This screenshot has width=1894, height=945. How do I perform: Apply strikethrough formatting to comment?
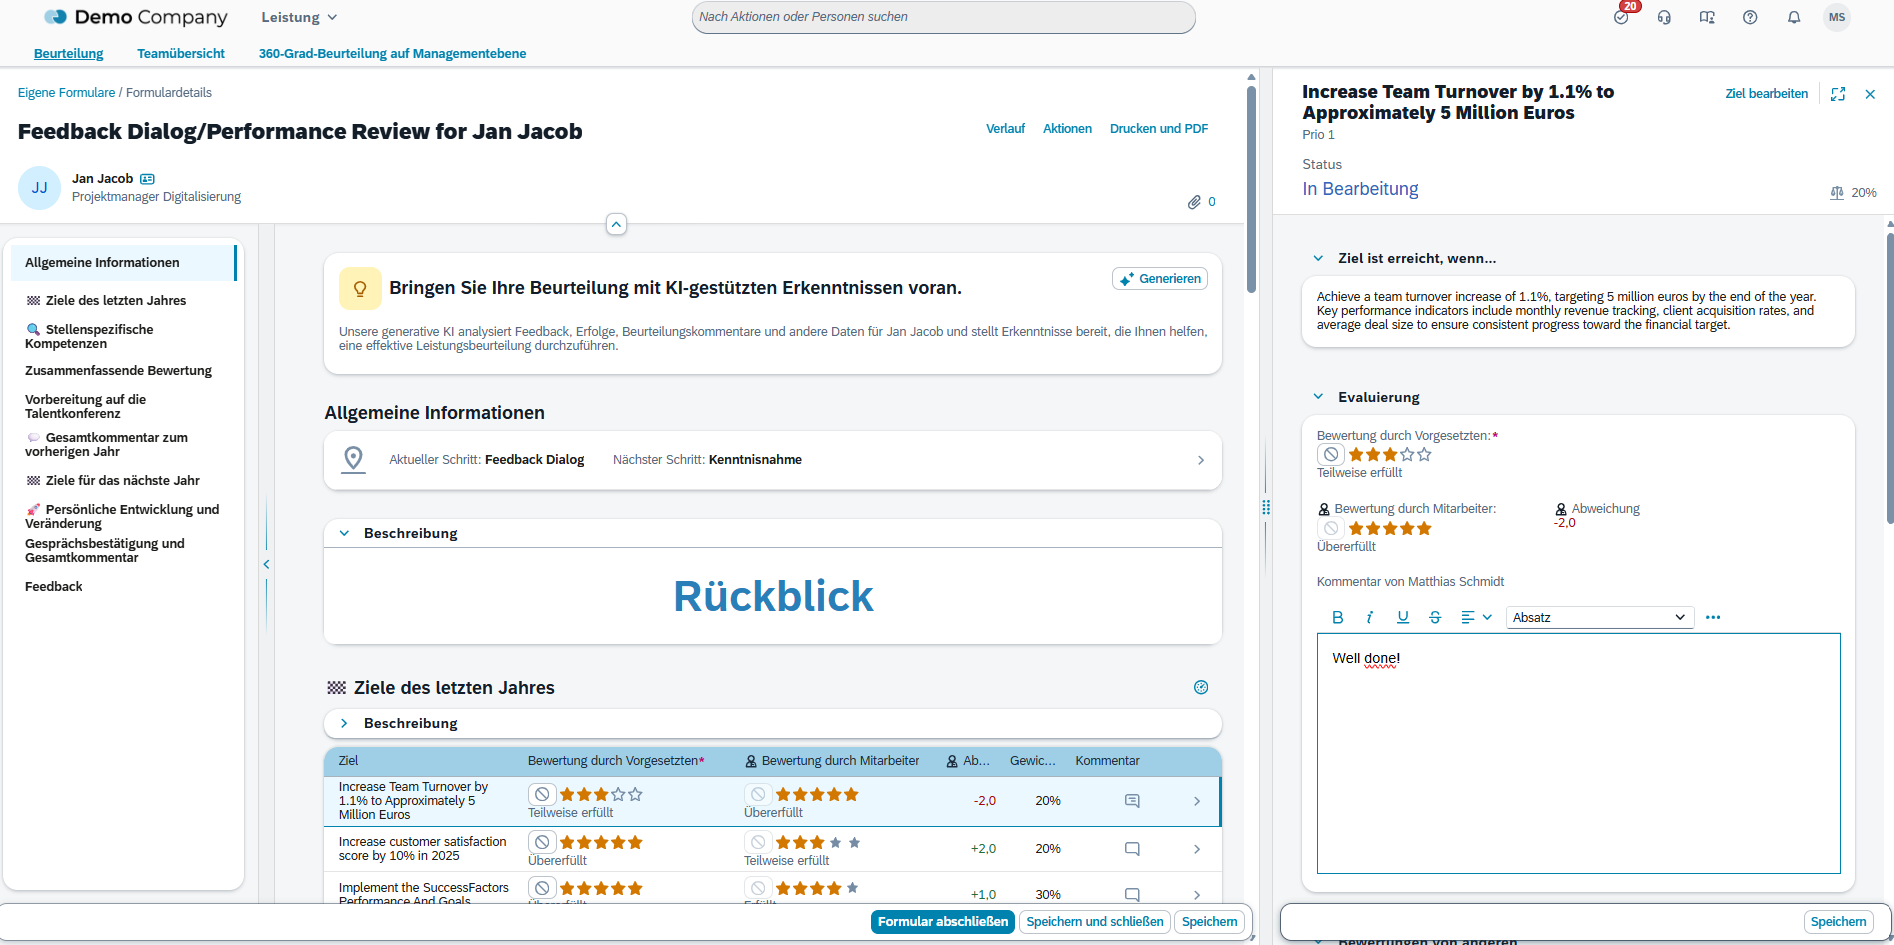(1435, 618)
